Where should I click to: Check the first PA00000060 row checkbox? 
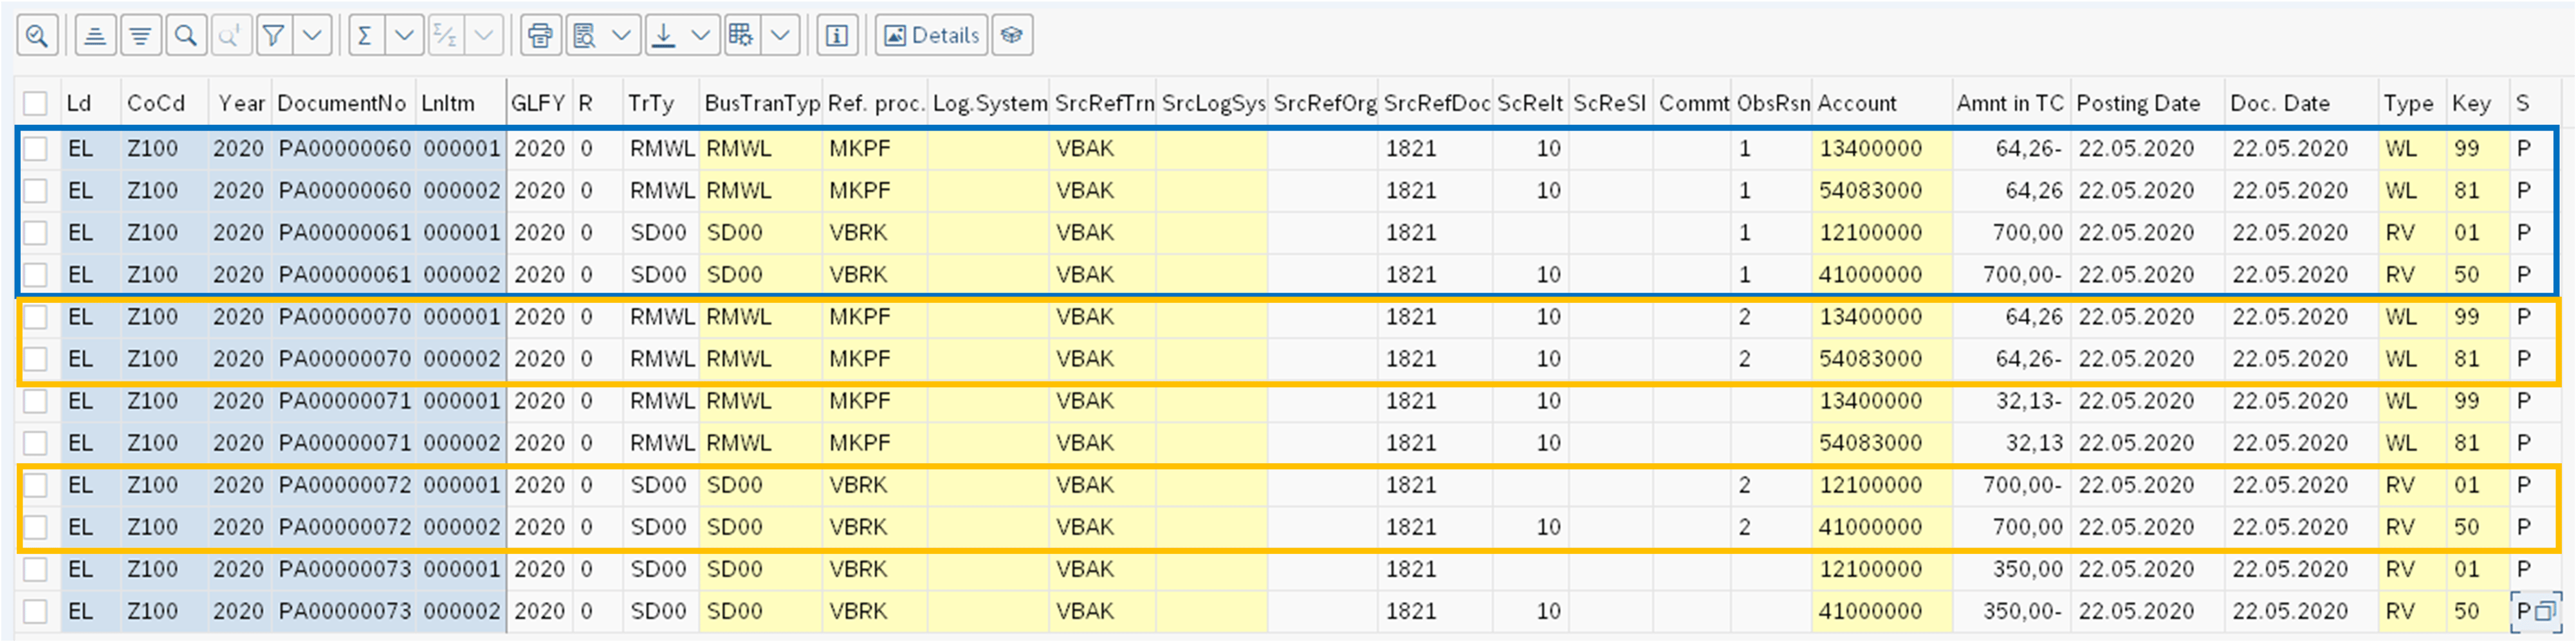(35, 147)
